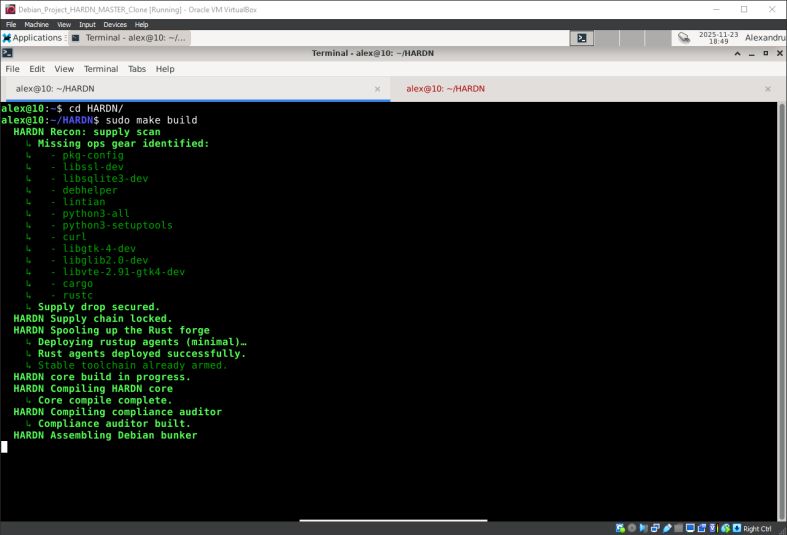Screen dimensions: 787x535
Task: Click the 'libsqlite3-dev' package line
Action: click(105, 178)
